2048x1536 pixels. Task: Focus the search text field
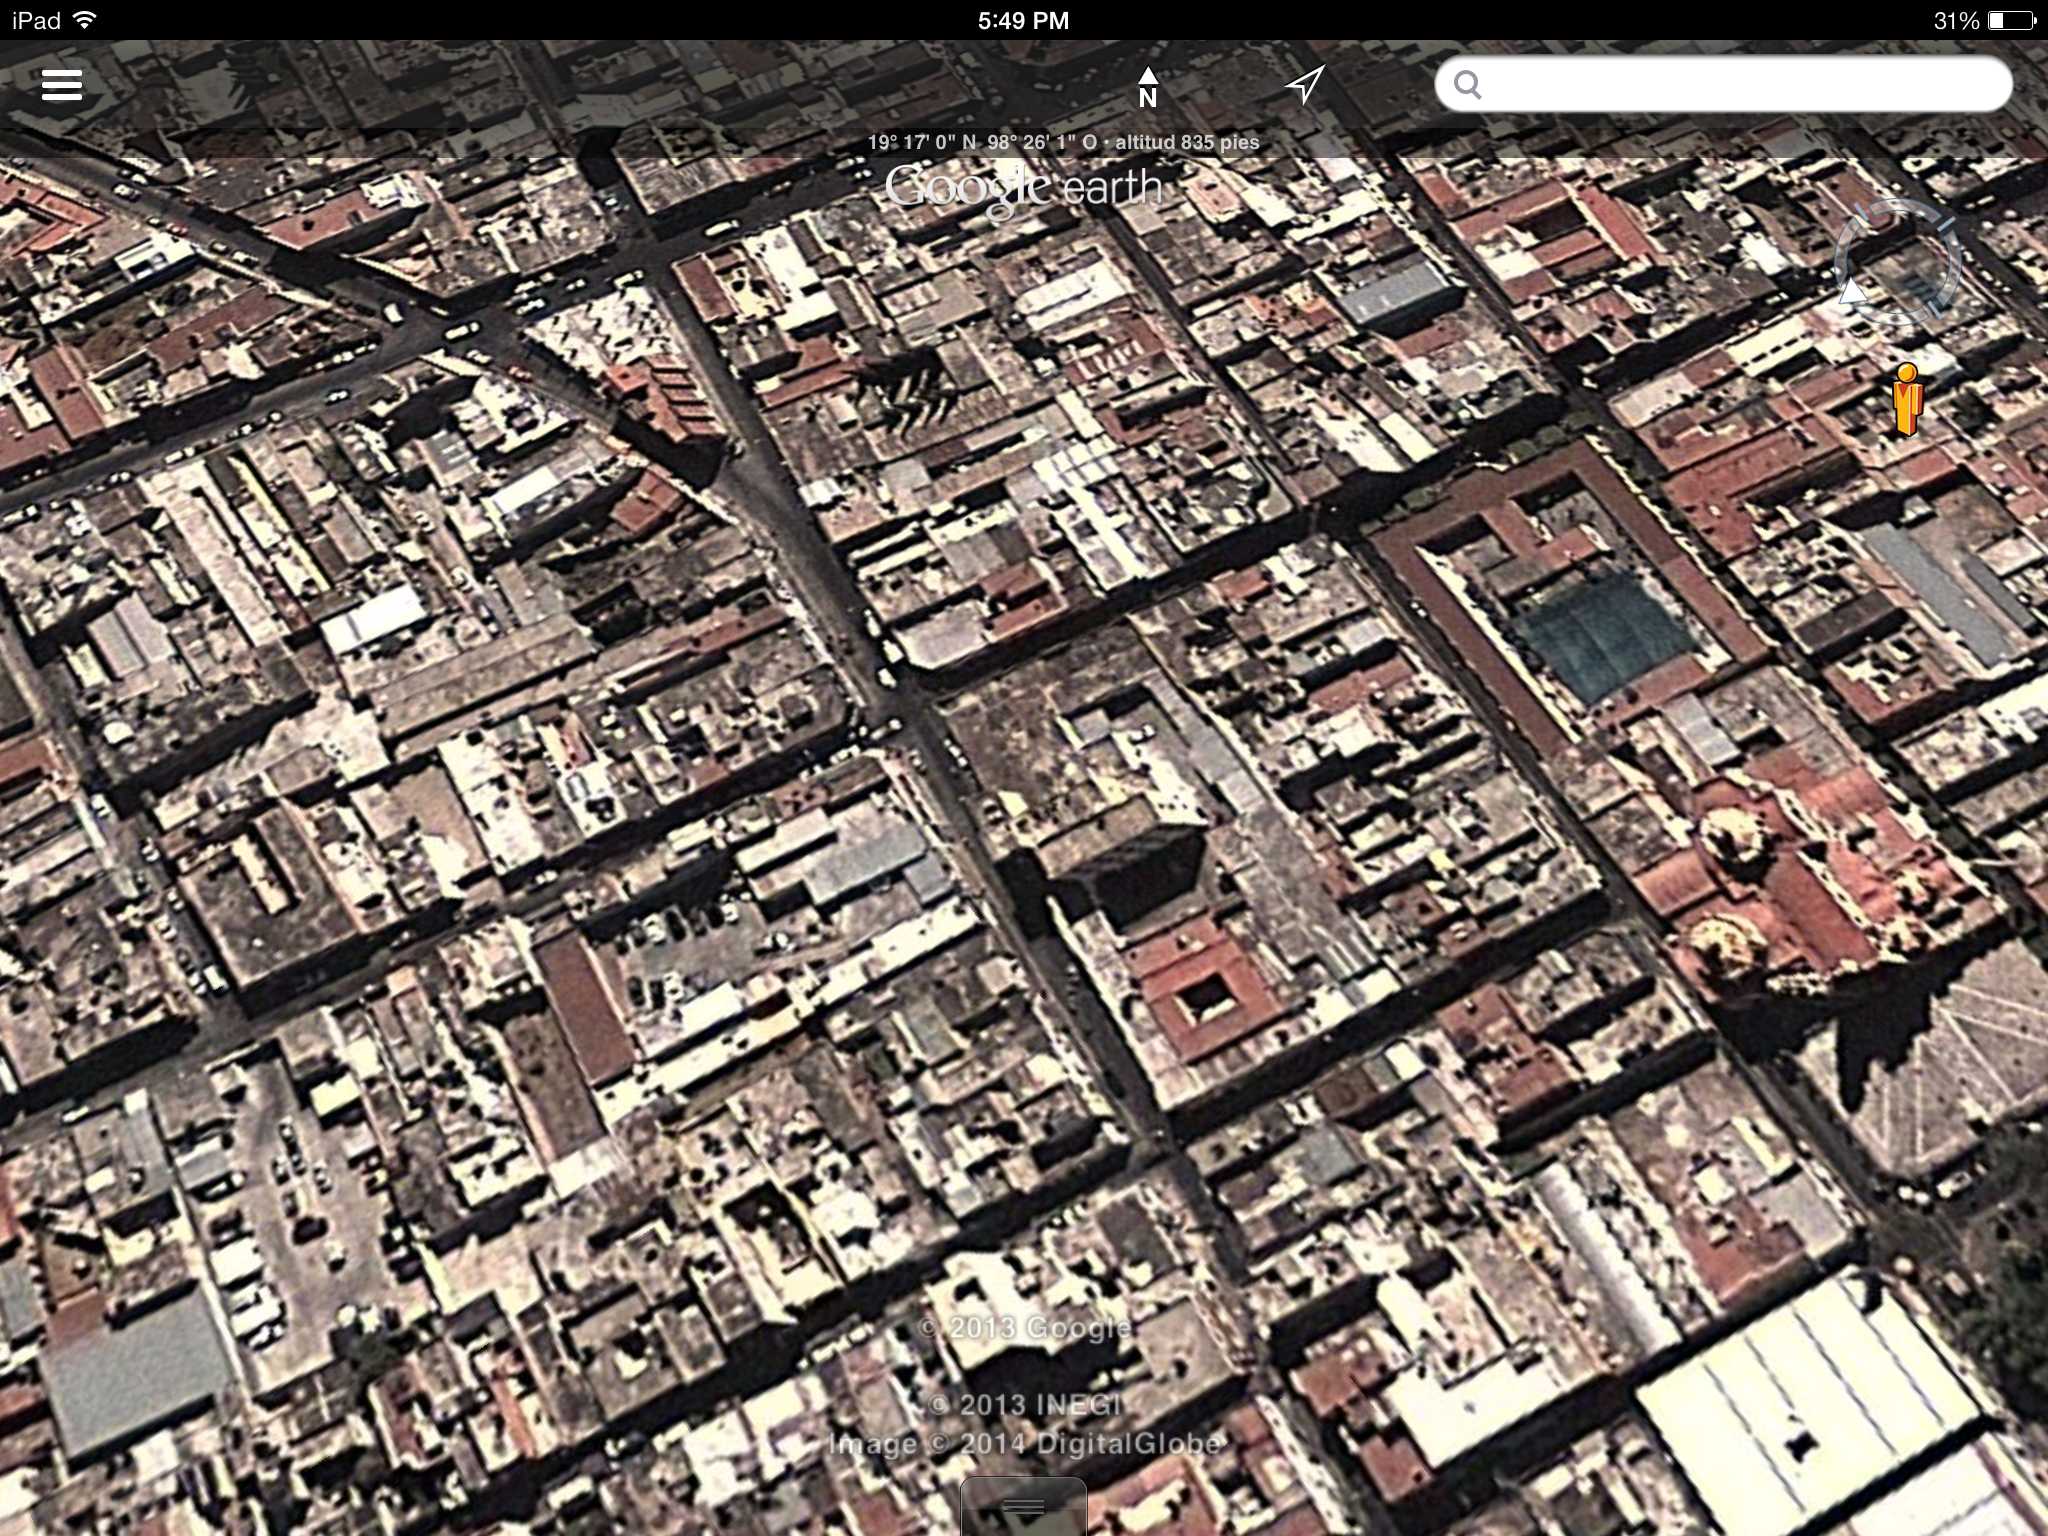pyautogui.click(x=1740, y=85)
